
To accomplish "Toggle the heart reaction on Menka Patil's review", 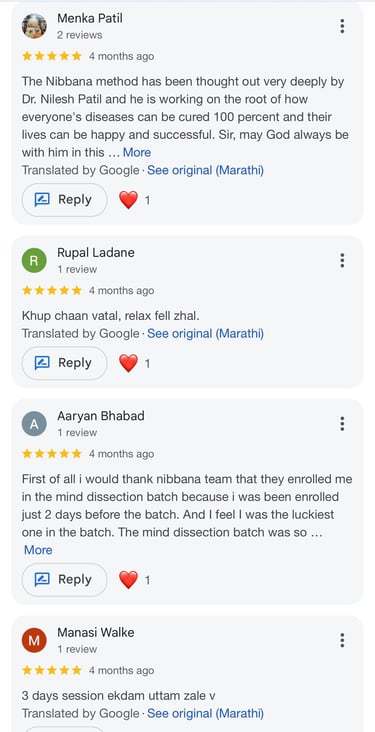I will 128,200.
